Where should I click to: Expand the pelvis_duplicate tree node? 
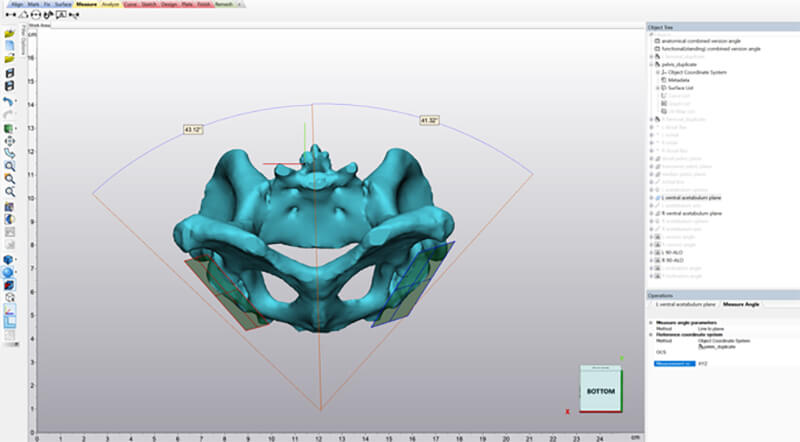[652, 64]
